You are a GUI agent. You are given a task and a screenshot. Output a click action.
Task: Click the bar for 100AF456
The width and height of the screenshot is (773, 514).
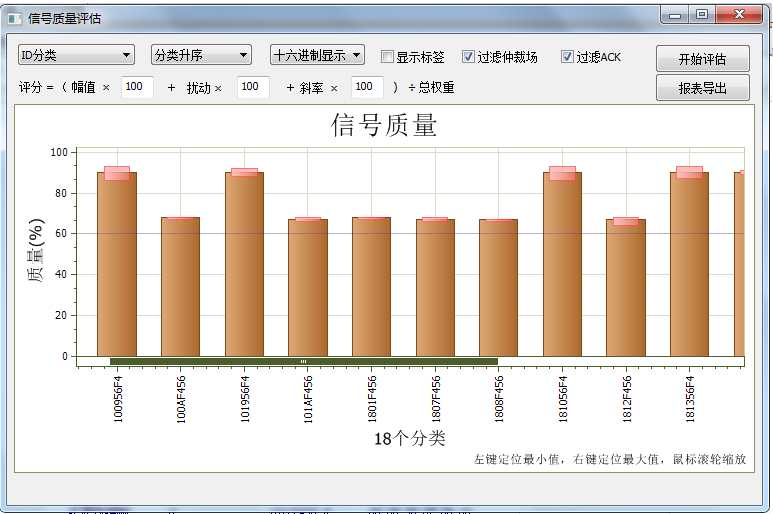tap(180, 286)
